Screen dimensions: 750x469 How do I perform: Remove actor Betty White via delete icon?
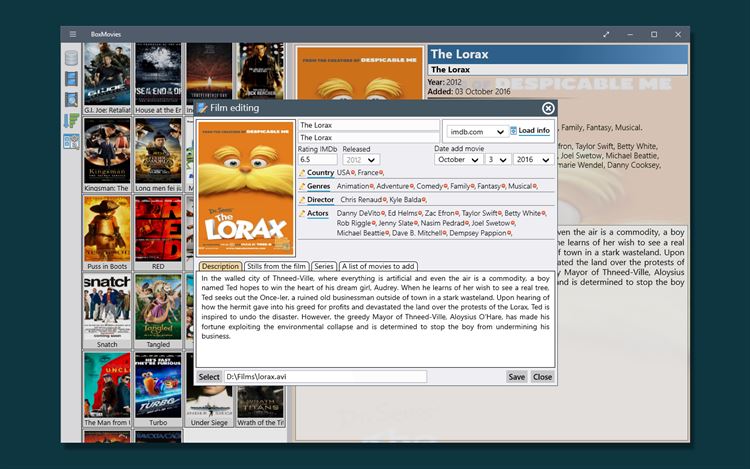point(543,214)
